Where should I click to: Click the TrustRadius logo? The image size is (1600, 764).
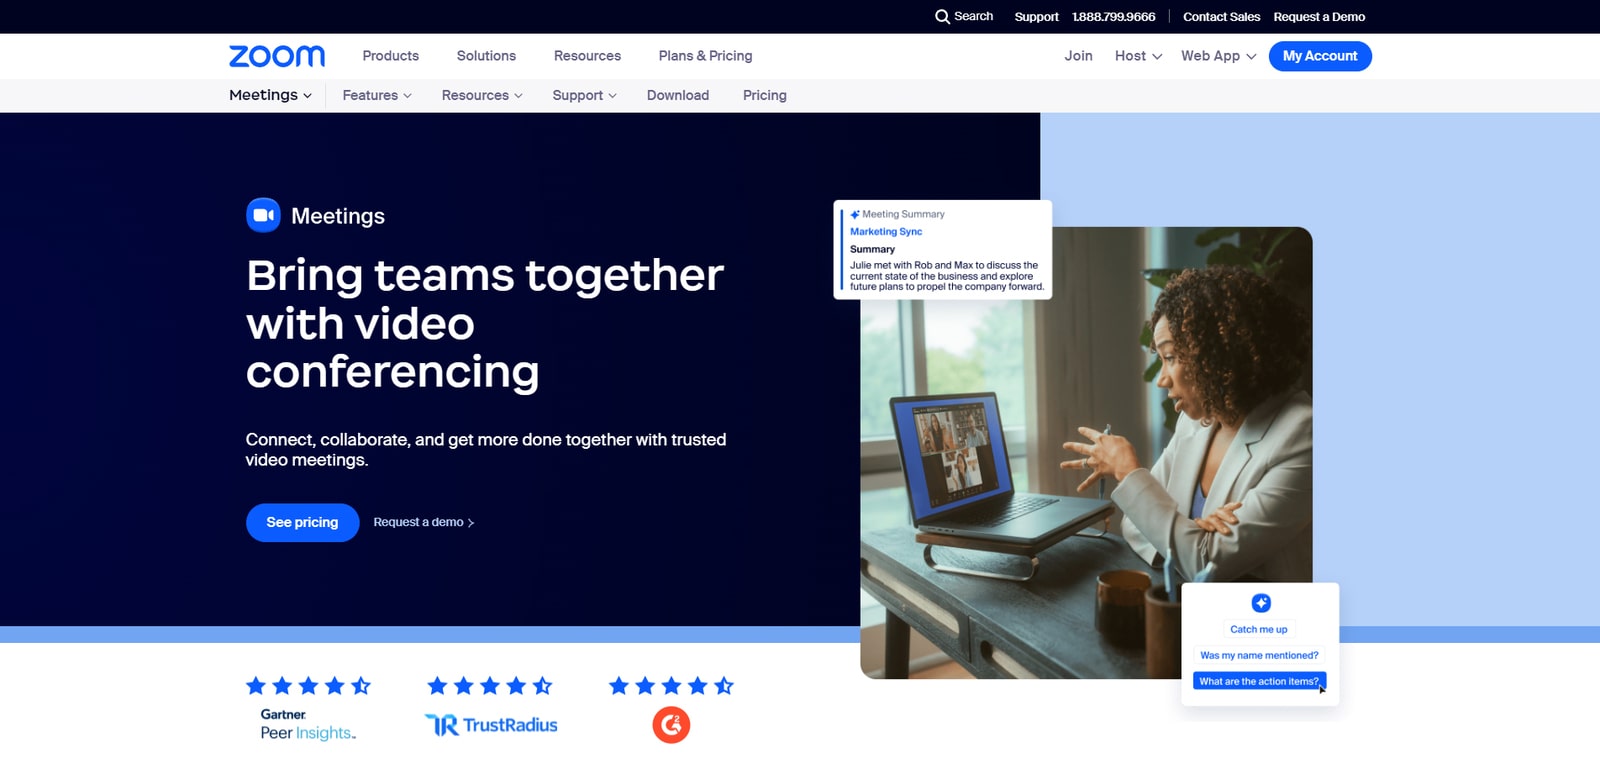click(491, 725)
